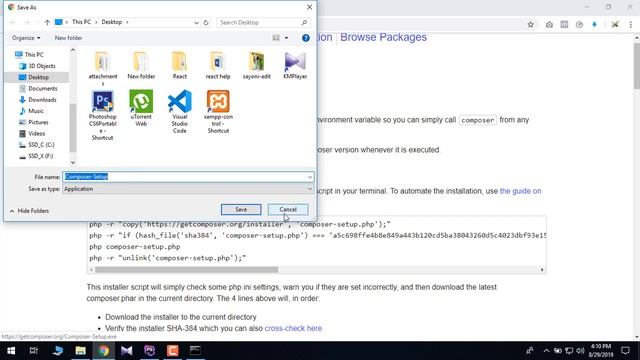Select Music in navigation pane
640x360 pixels.
pyautogui.click(x=31, y=111)
